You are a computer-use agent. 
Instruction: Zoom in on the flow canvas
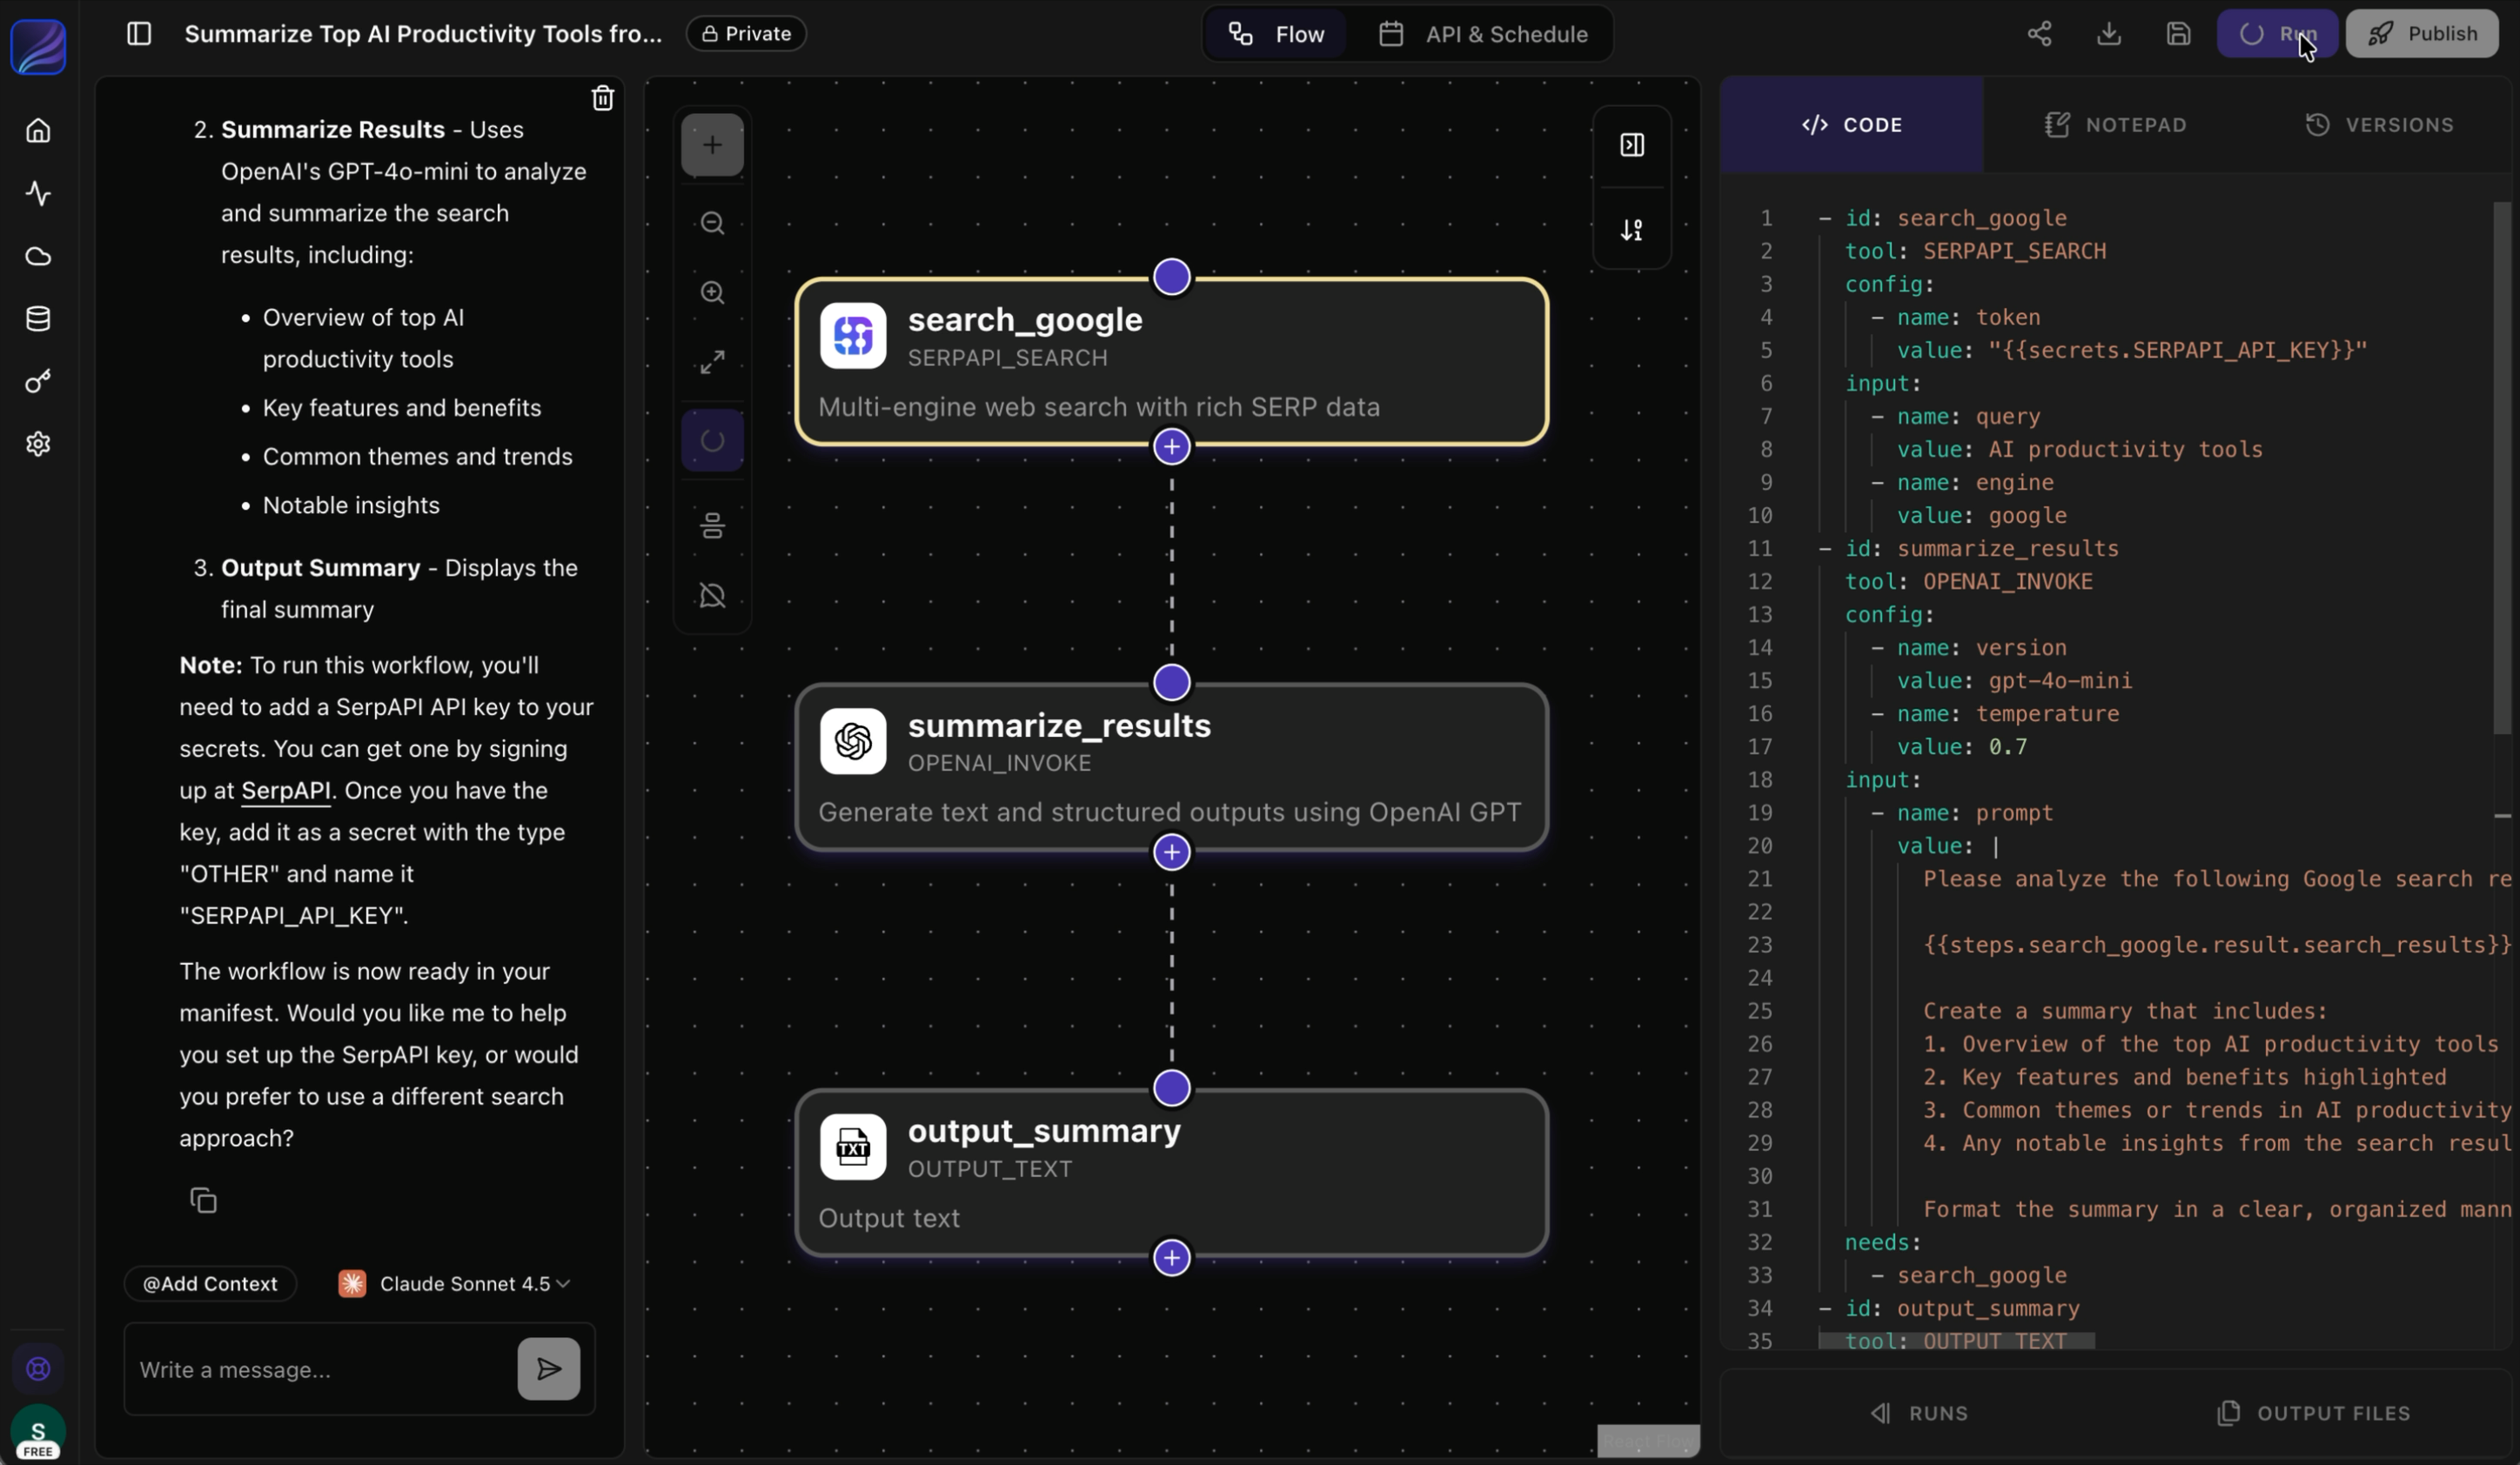pyautogui.click(x=712, y=292)
